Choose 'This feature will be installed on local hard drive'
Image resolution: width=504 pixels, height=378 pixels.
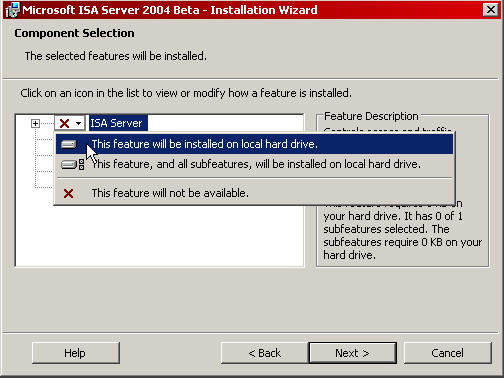[254, 144]
